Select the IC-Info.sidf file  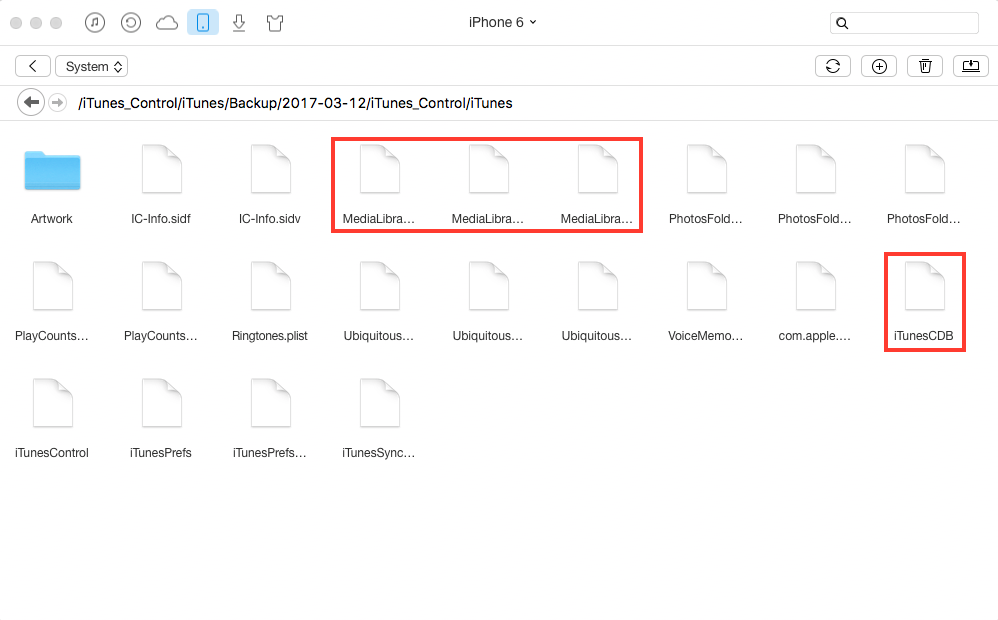tap(161, 186)
